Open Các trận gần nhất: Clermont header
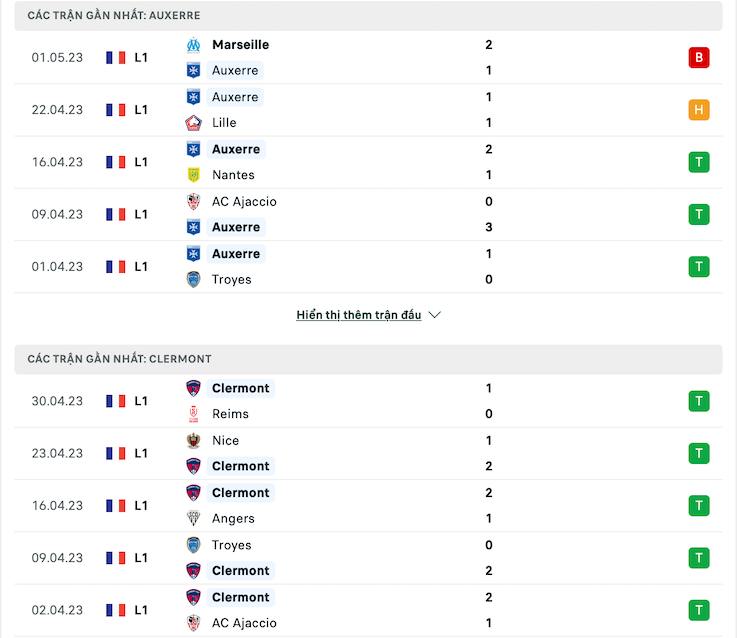Screen dimensions: 737x638 368,359
